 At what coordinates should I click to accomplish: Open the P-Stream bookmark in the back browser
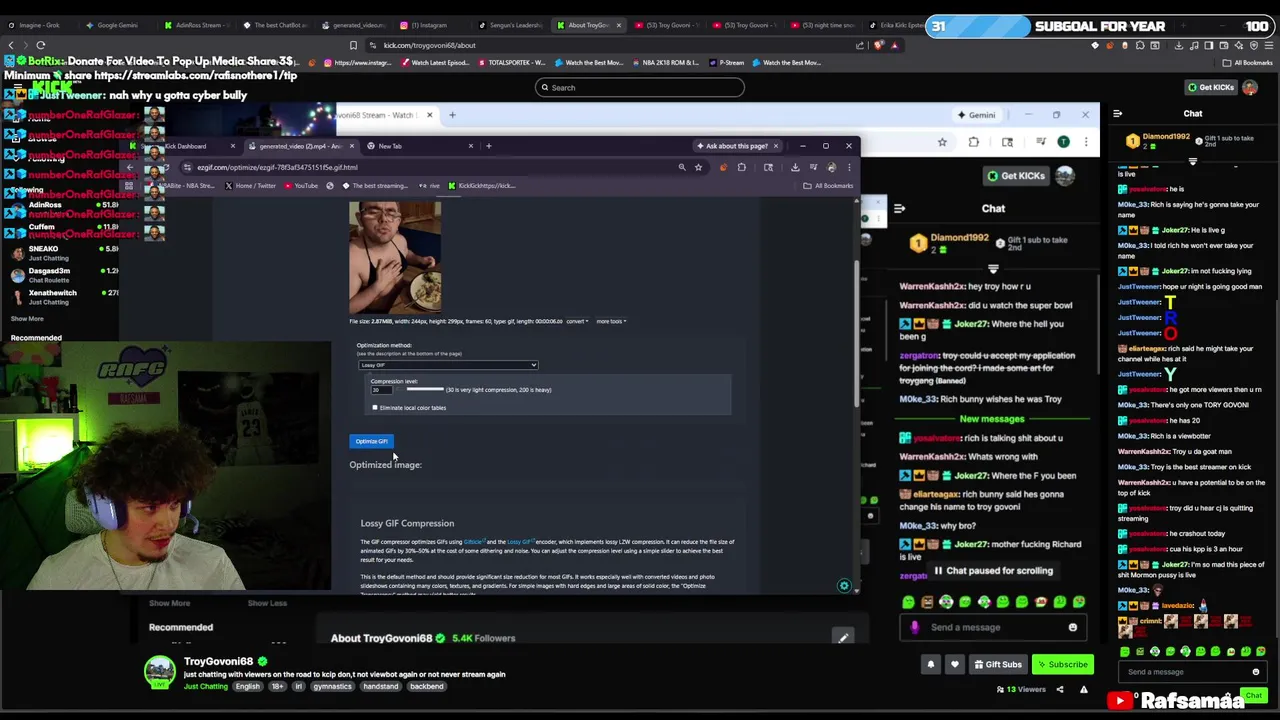tap(728, 63)
